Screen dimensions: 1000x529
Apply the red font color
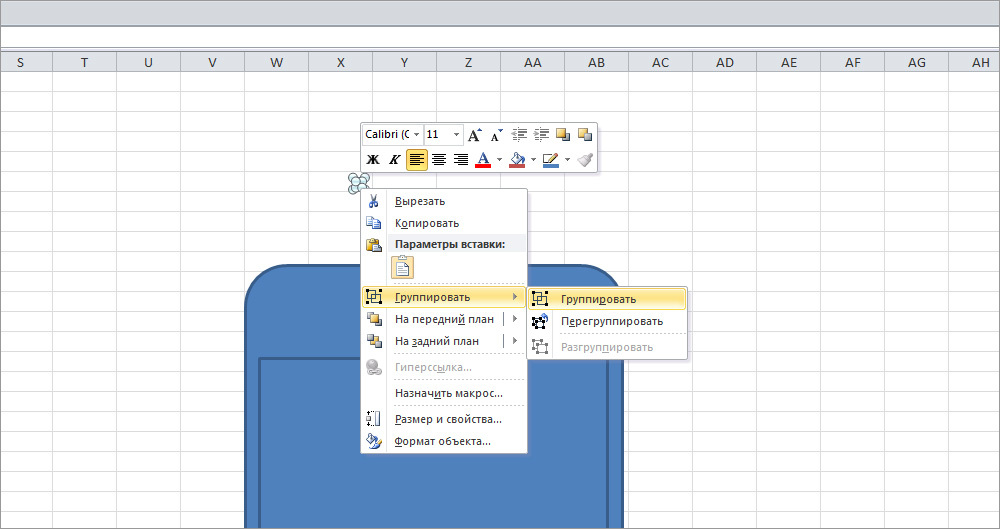pyautogui.click(x=483, y=160)
